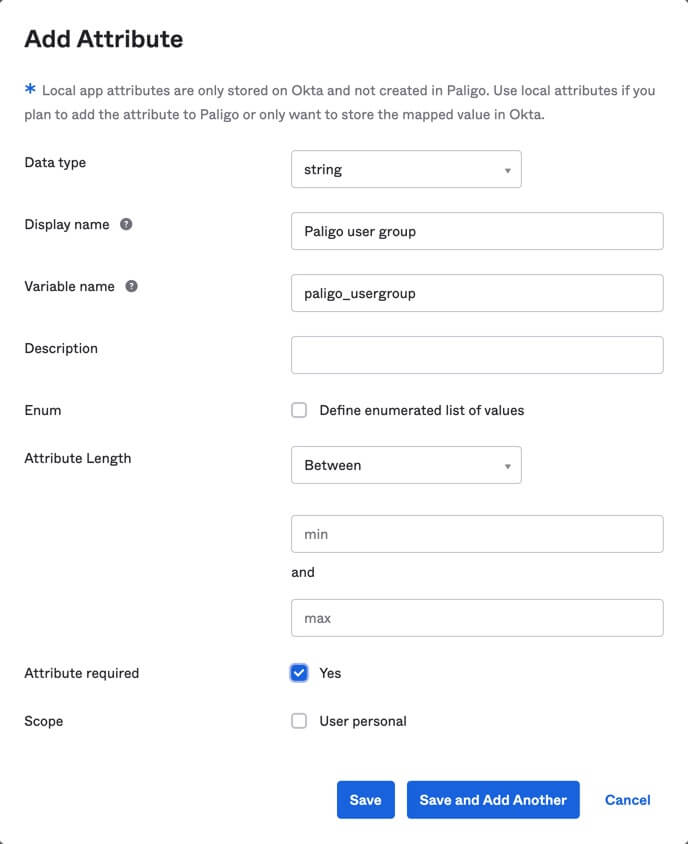Image resolution: width=688 pixels, height=844 pixels.
Task: Click the dropdown arrow on the string selector
Action: point(508,169)
